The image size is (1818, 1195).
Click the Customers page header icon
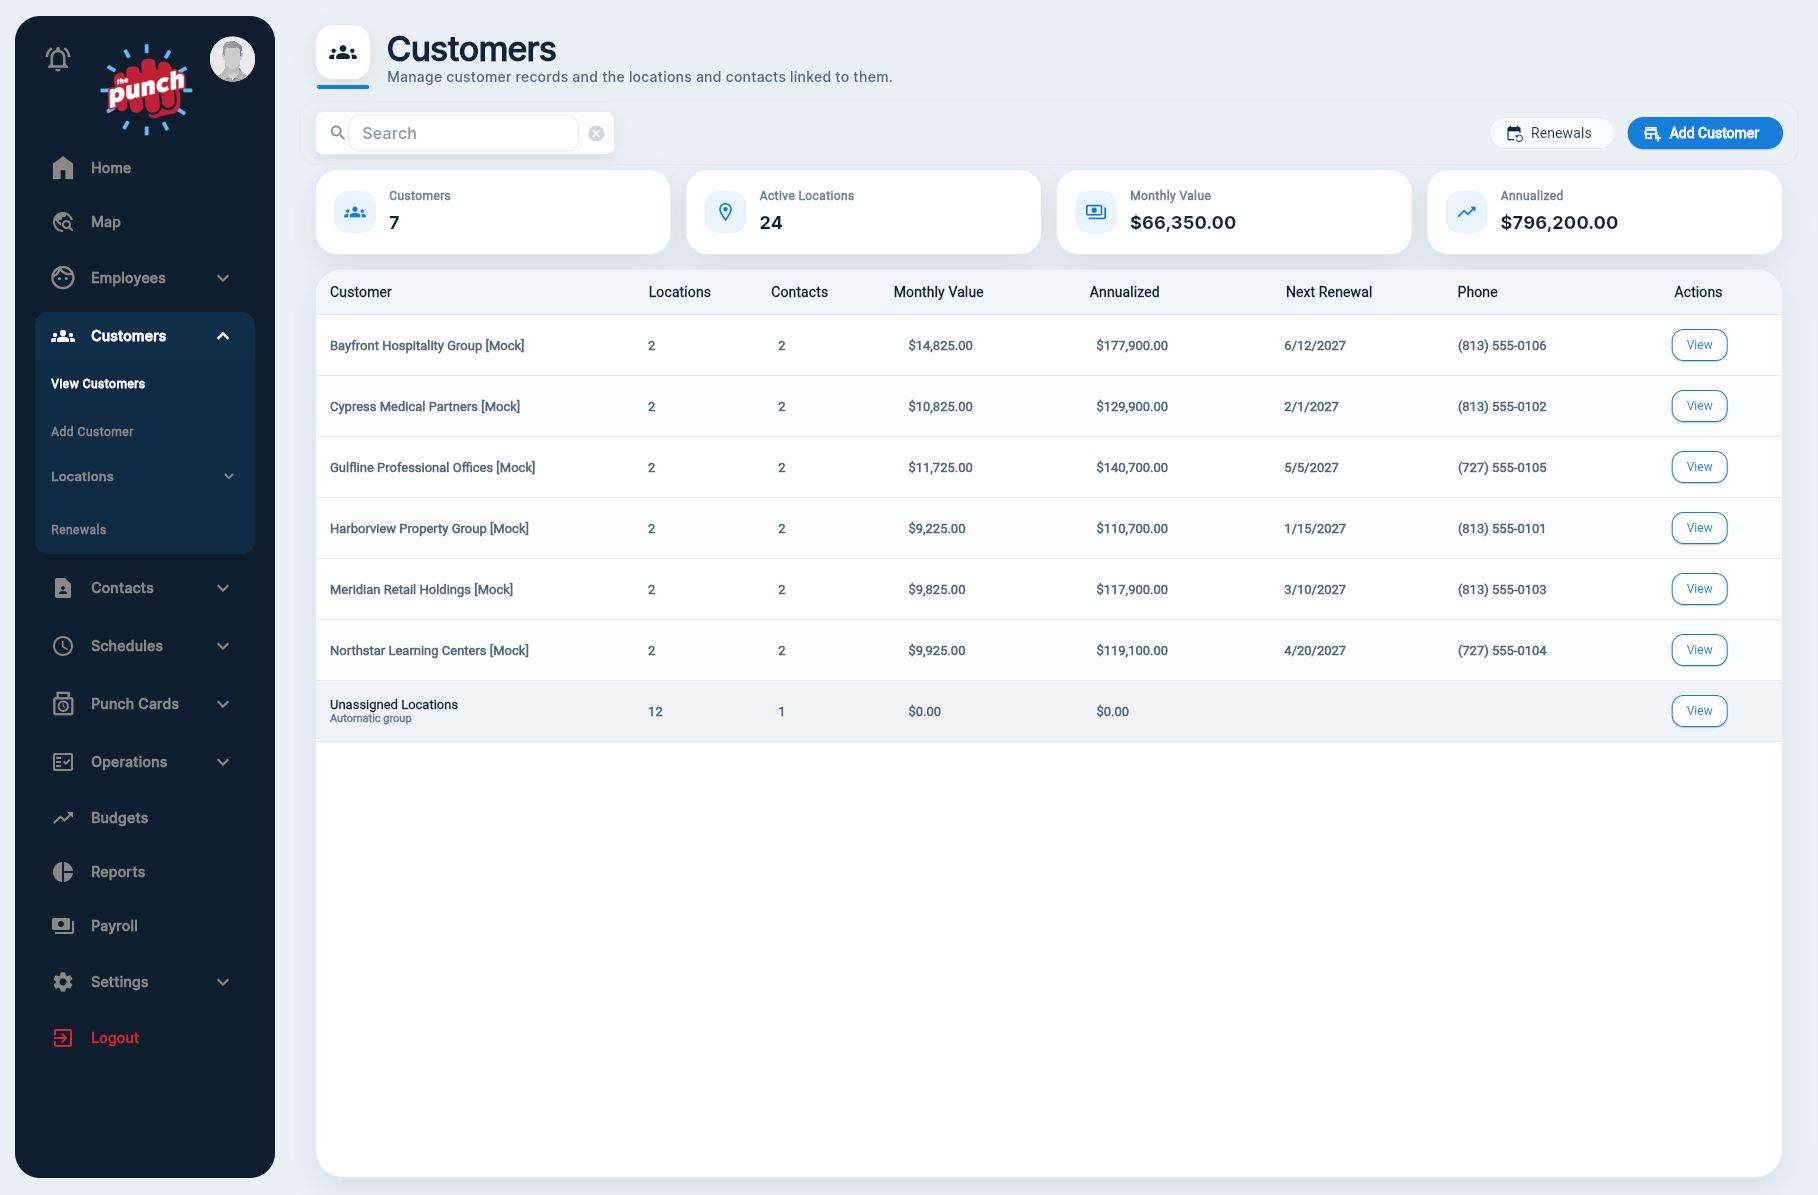click(x=343, y=52)
